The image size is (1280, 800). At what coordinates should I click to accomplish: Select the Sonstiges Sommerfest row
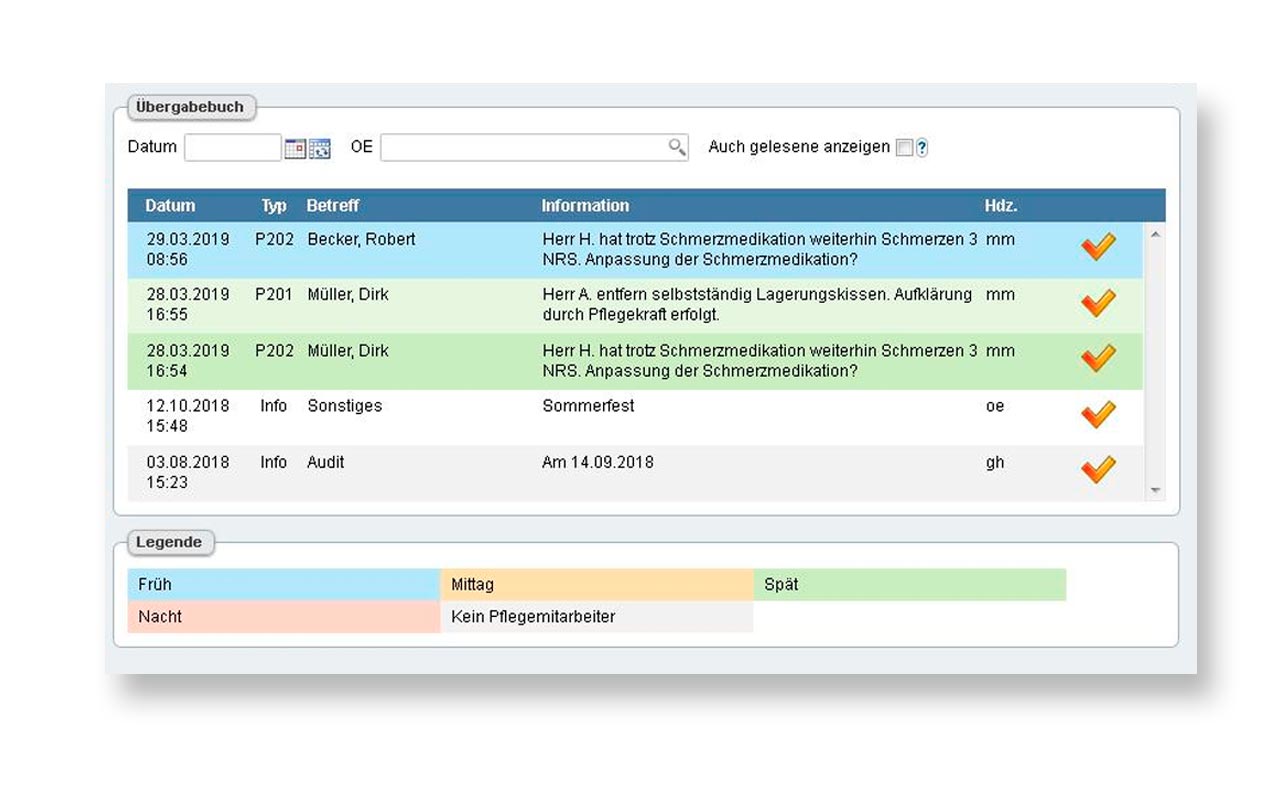coord(600,416)
